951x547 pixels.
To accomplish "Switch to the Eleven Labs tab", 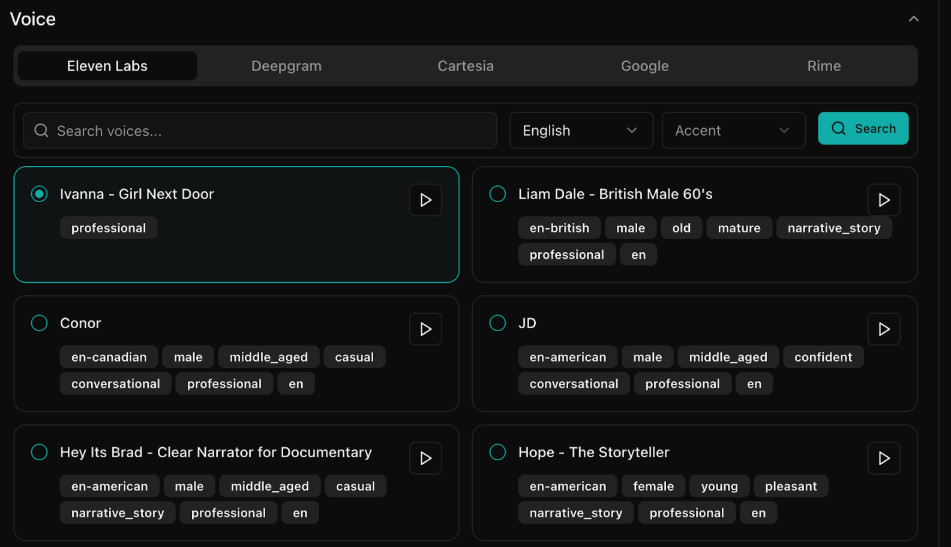I will click(x=107, y=65).
